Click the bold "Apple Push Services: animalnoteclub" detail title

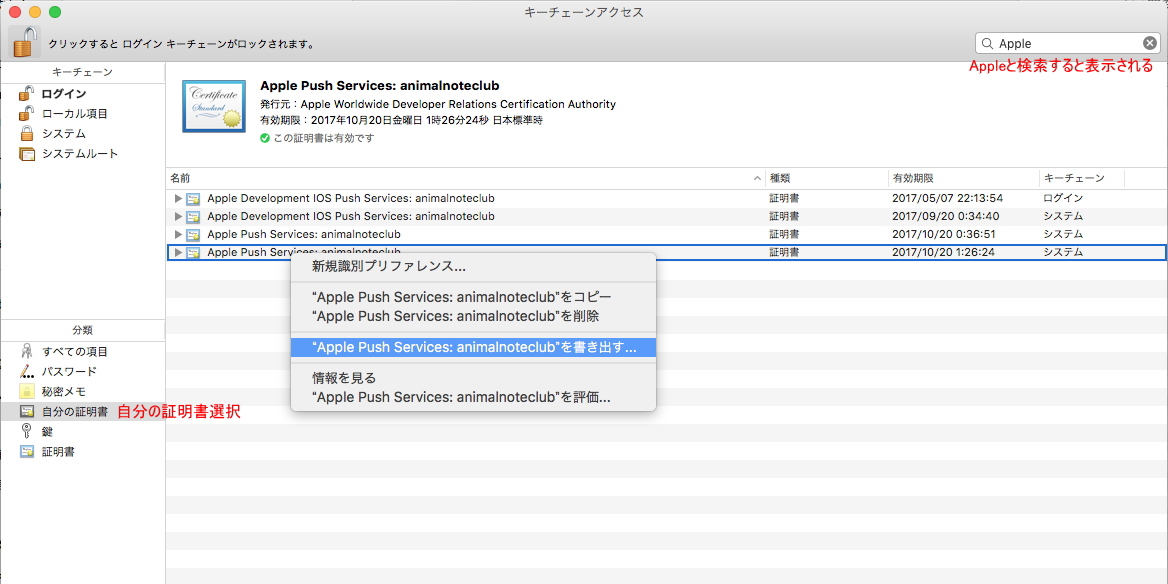380,85
